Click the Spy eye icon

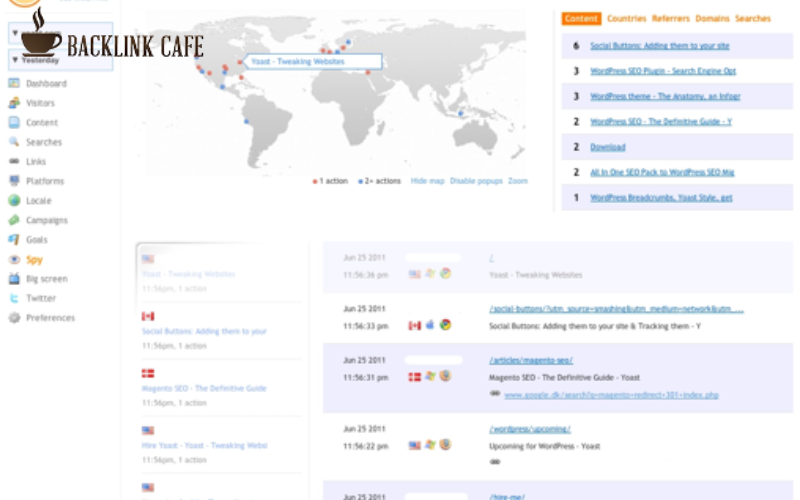14,259
